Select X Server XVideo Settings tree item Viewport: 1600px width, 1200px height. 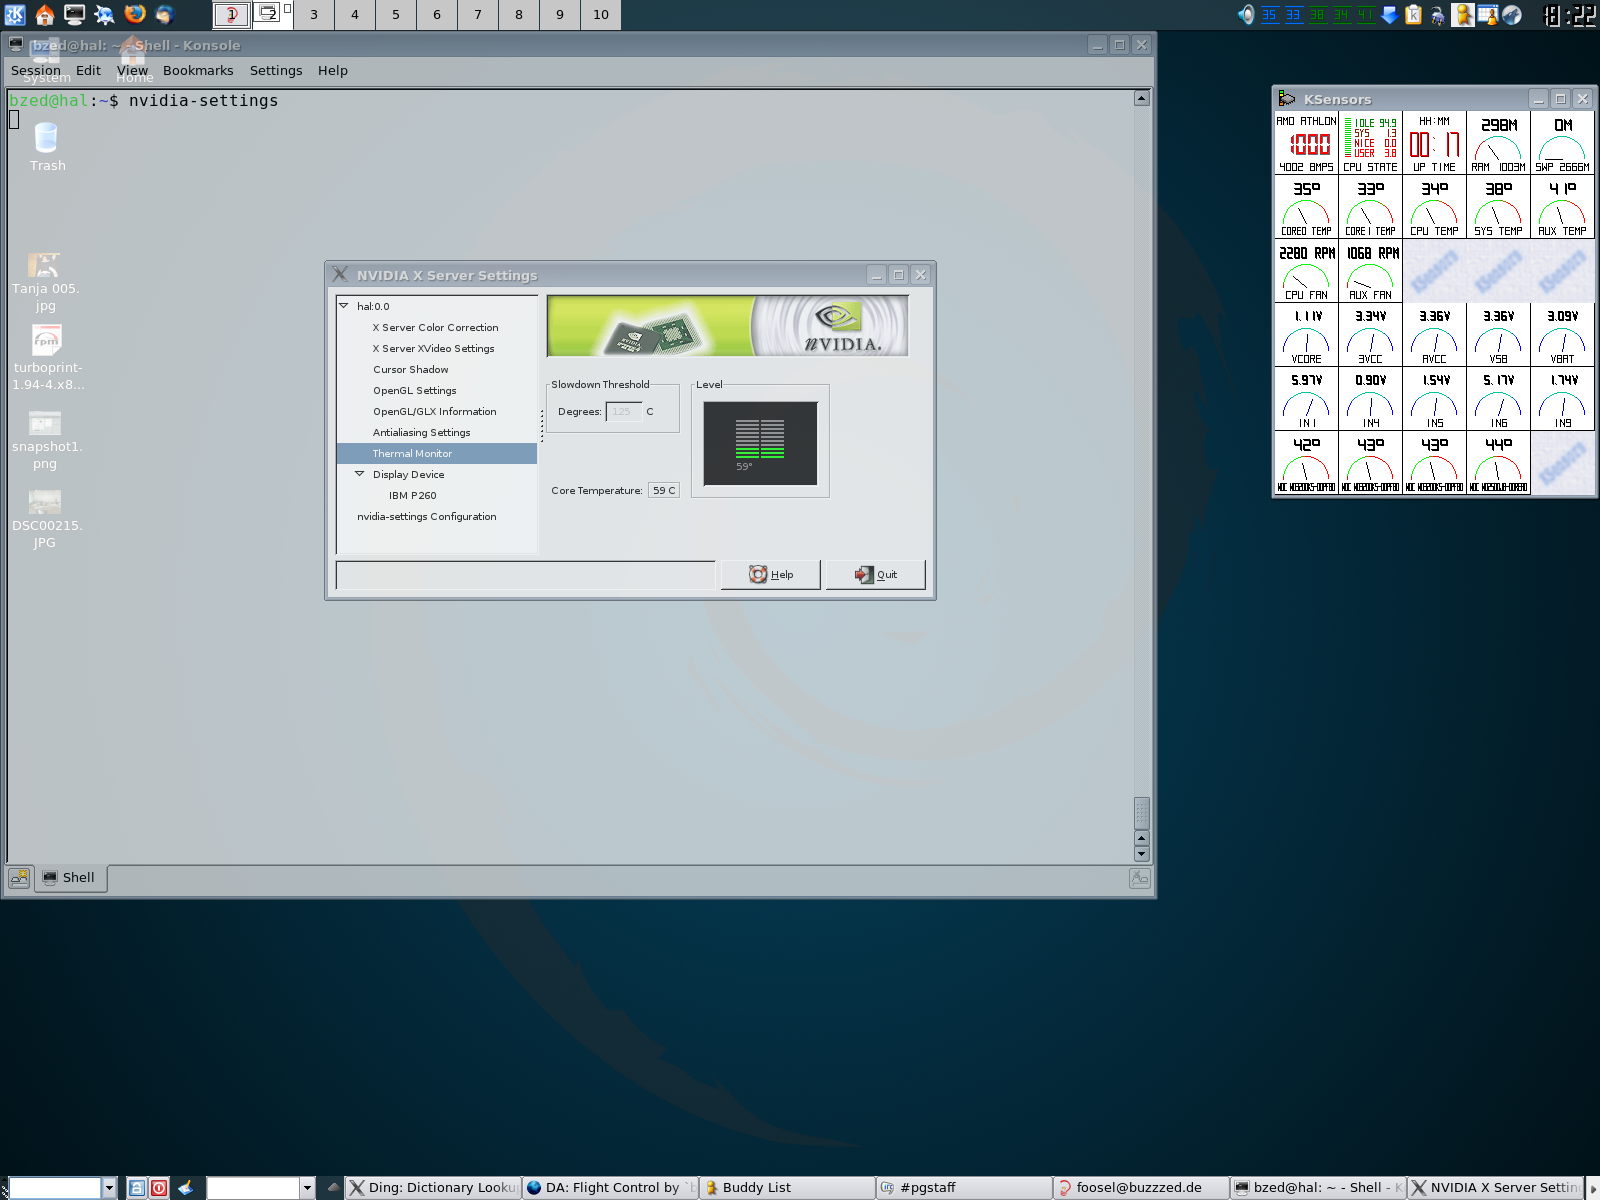click(x=433, y=348)
